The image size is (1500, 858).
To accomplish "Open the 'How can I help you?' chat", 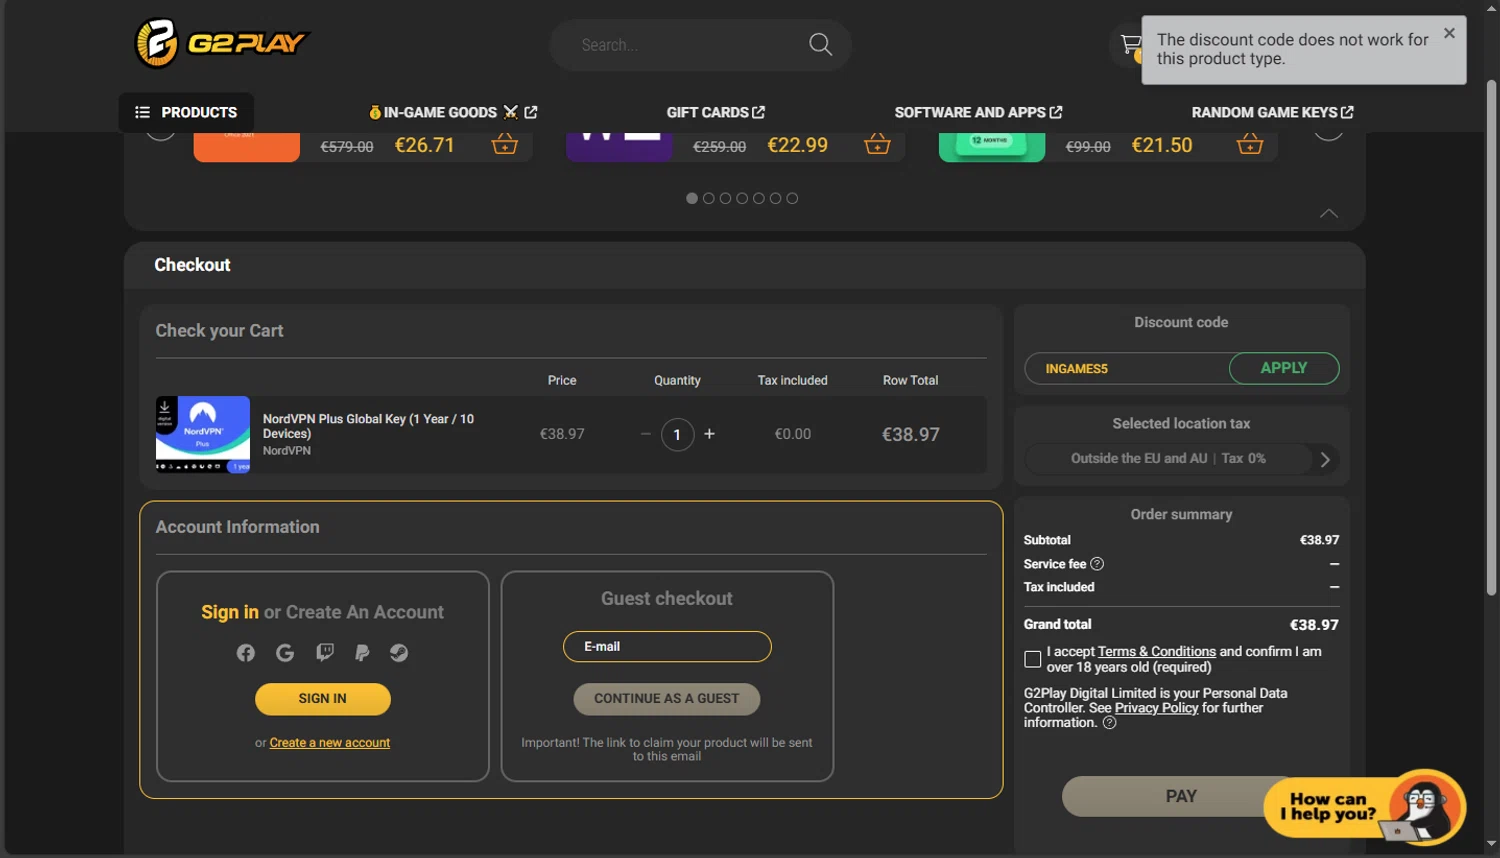I will (x=1365, y=808).
